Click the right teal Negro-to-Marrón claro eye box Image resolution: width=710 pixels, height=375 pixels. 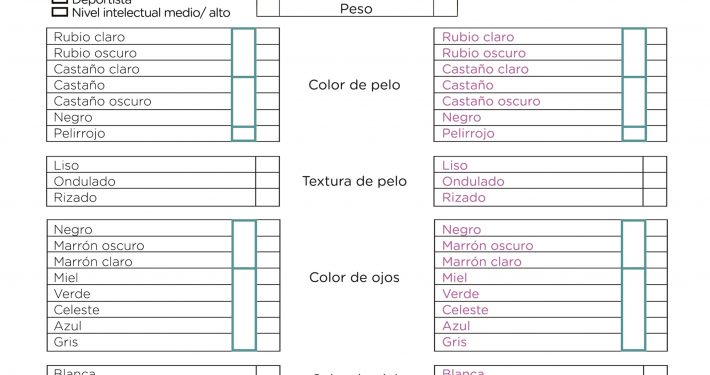coord(633,245)
